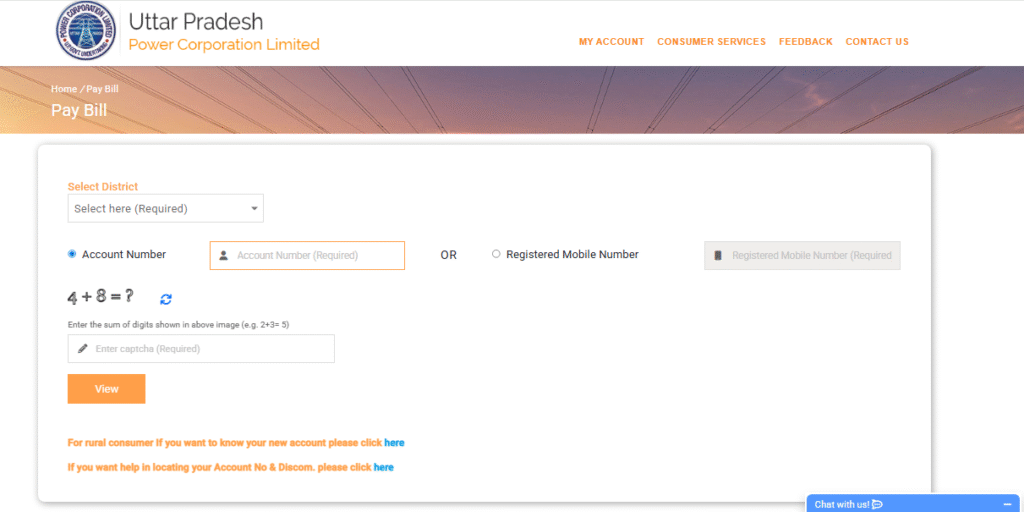Click the pencil icon in captcha field
The image size is (1024, 512).
(x=82, y=349)
